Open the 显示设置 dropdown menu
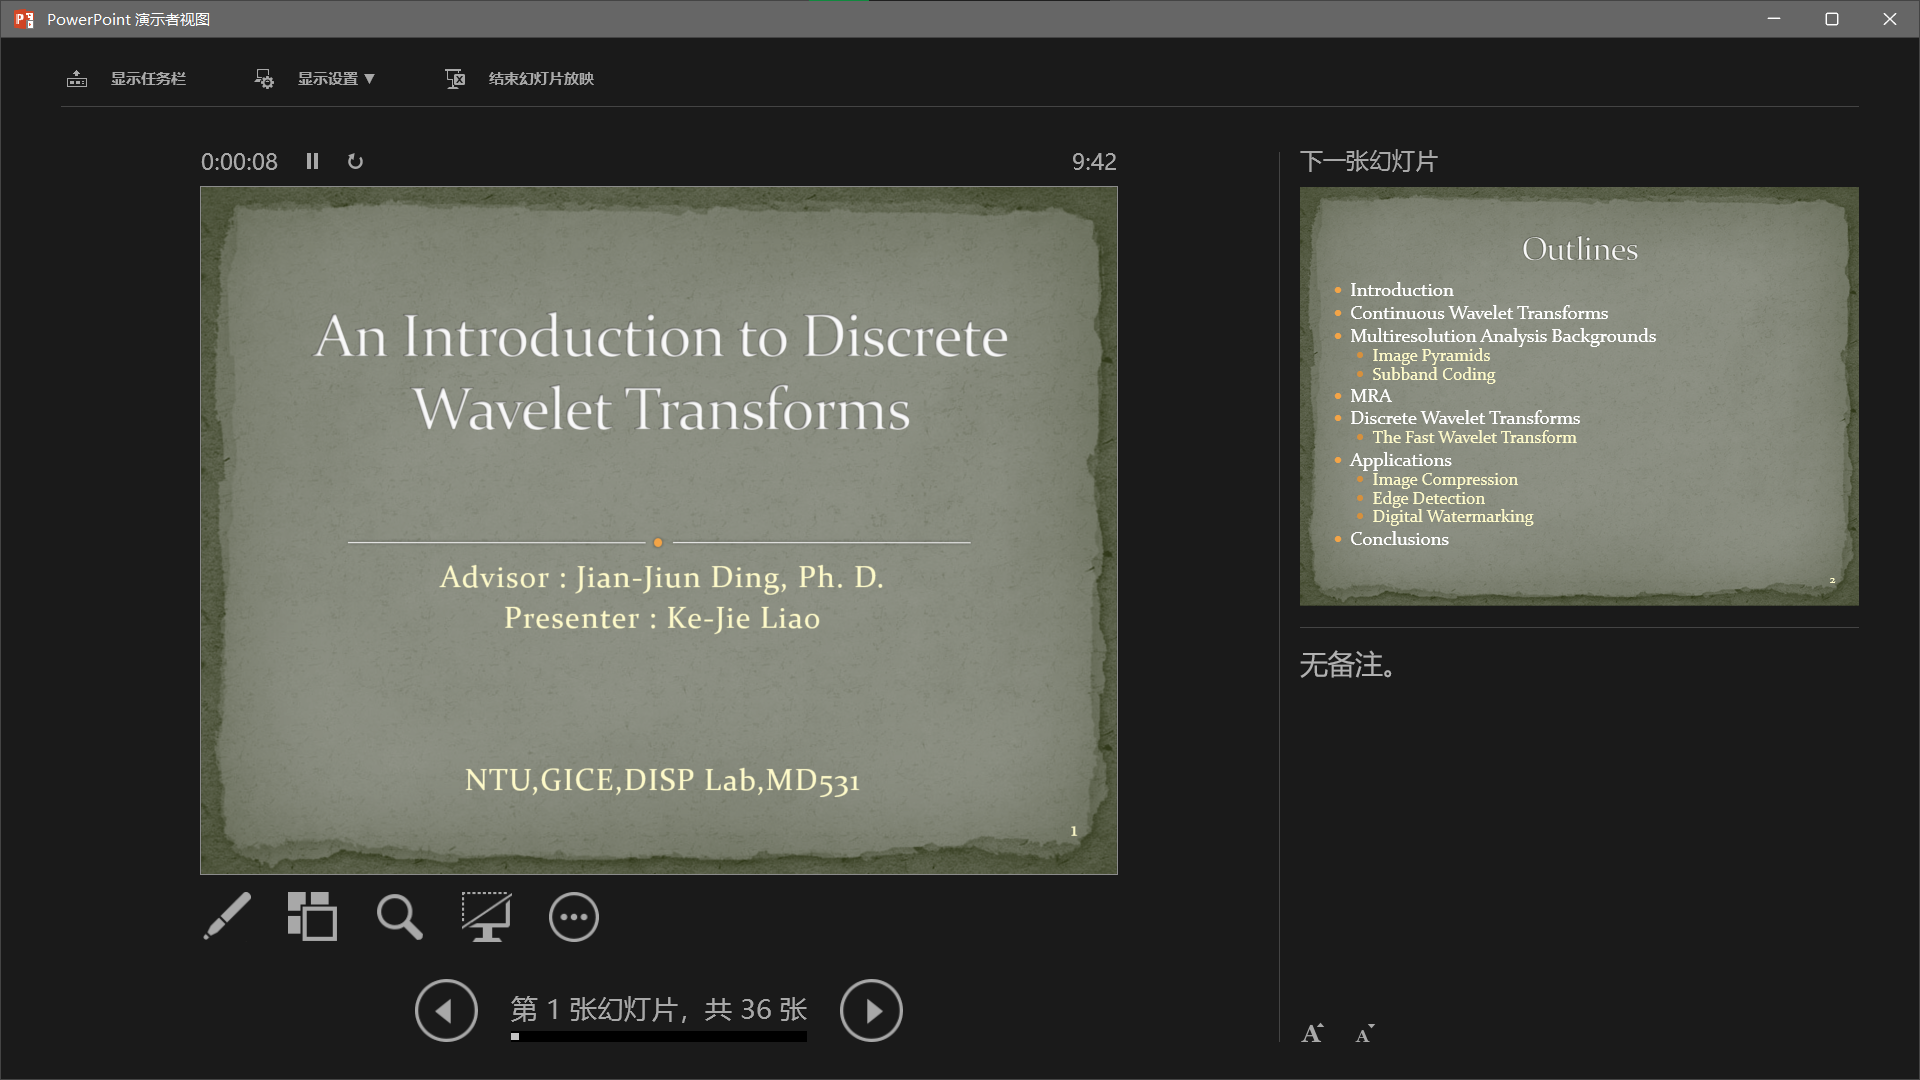This screenshot has width=1920, height=1080. (x=336, y=79)
